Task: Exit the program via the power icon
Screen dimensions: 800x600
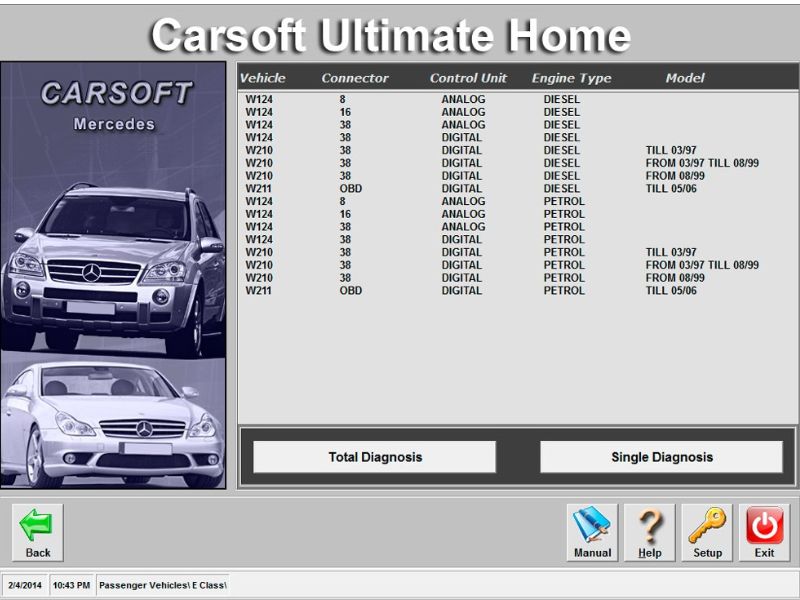Action: (x=762, y=523)
